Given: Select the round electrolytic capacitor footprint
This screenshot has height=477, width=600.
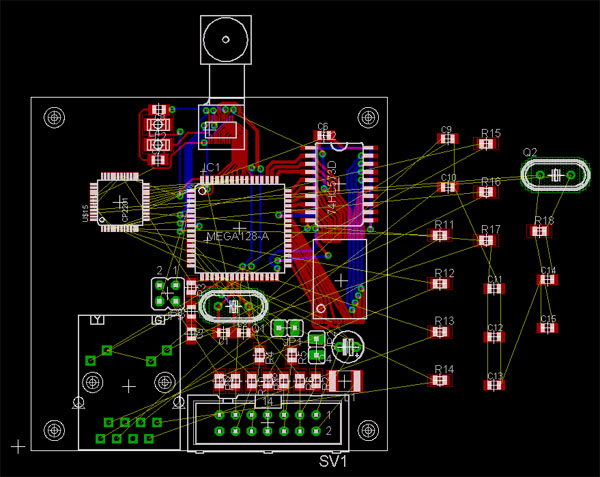Looking at the screenshot, I should (347, 347).
